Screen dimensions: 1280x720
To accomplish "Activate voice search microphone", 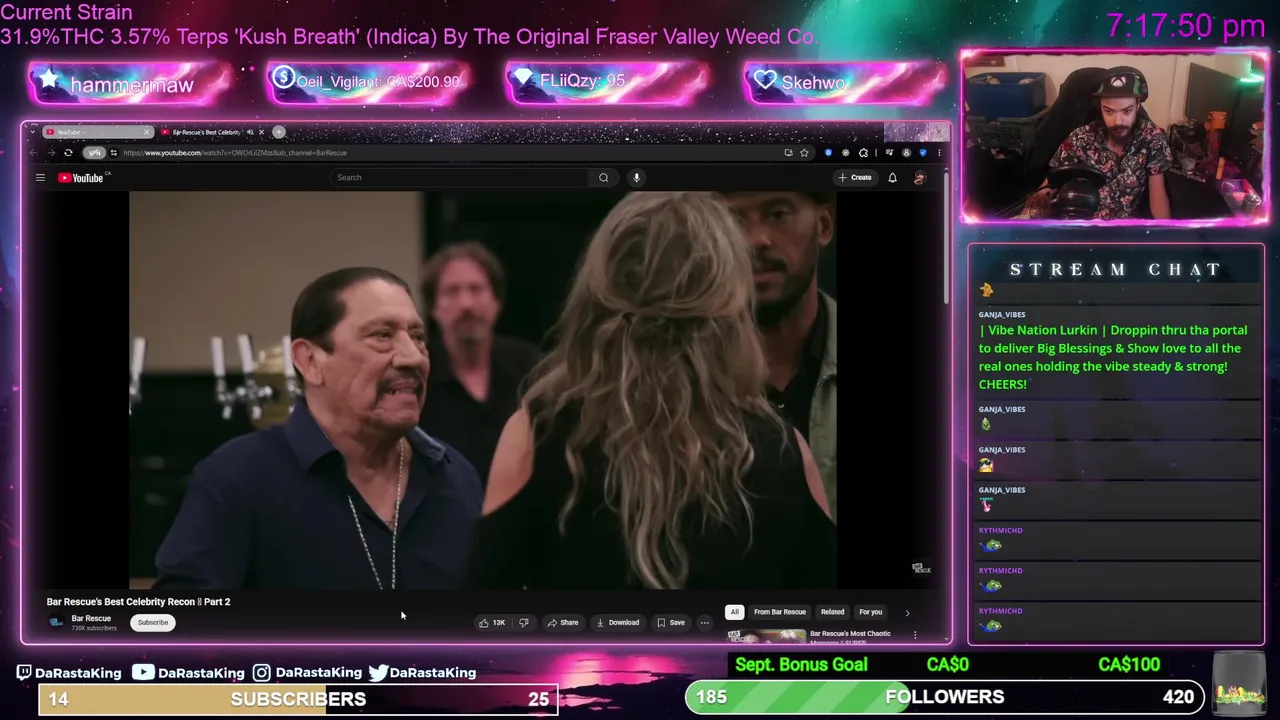I will pos(636,178).
